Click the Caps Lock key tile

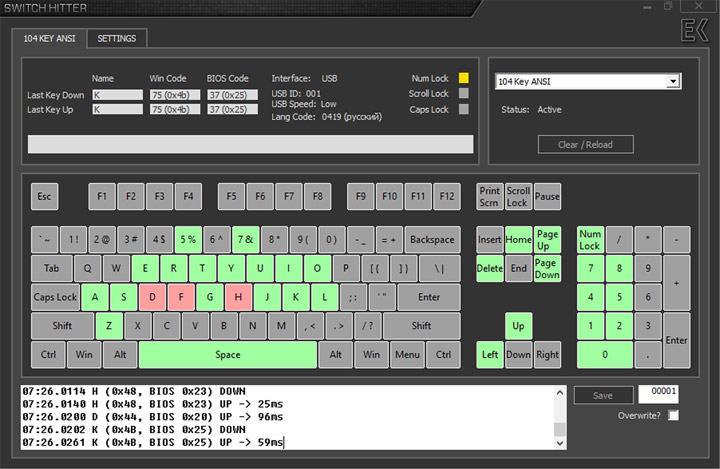click(55, 297)
